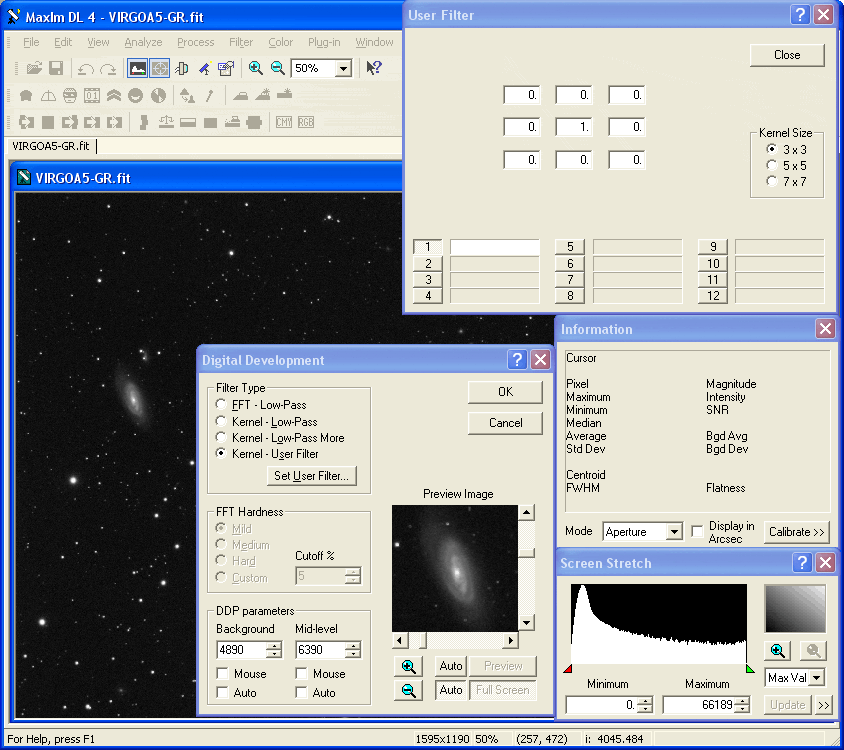Open the Analyze menu
This screenshot has width=844, height=750.
(143, 42)
